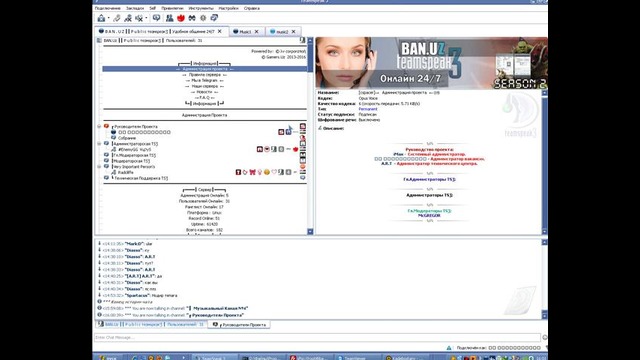Click the binoculars search toolbar icon
The image size is (640, 360).
pos(192,18)
